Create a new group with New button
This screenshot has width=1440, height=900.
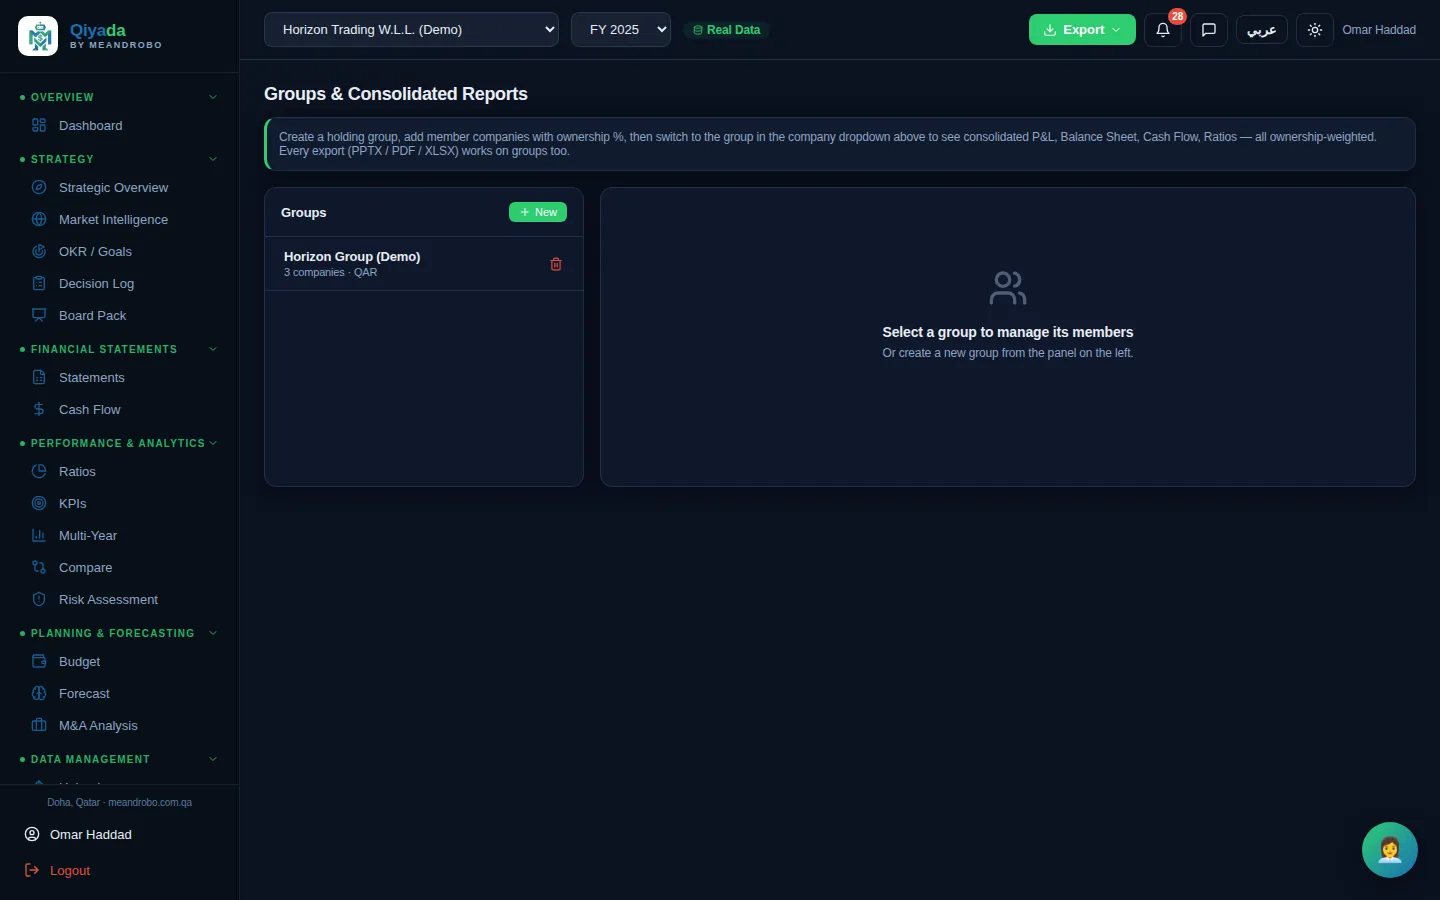pyautogui.click(x=538, y=212)
